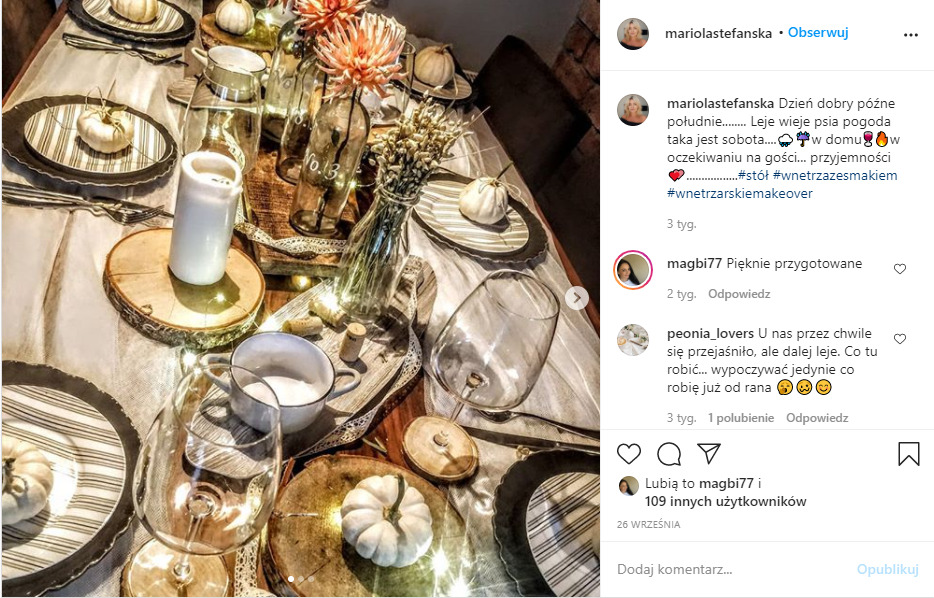Screen dimensions: 934x598
Task: Open peonia_lovers' profile picture
Action: click(633, 340)
